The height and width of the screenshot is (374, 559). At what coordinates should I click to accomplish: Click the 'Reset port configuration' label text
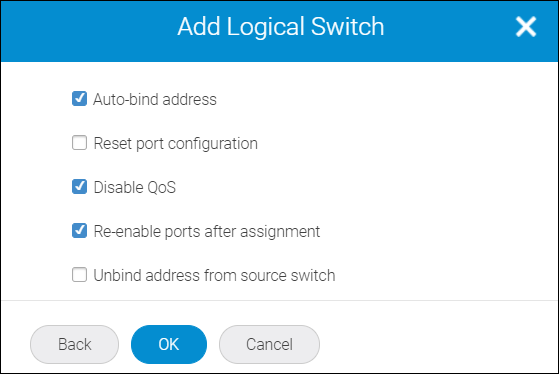(x=175, y=144)
